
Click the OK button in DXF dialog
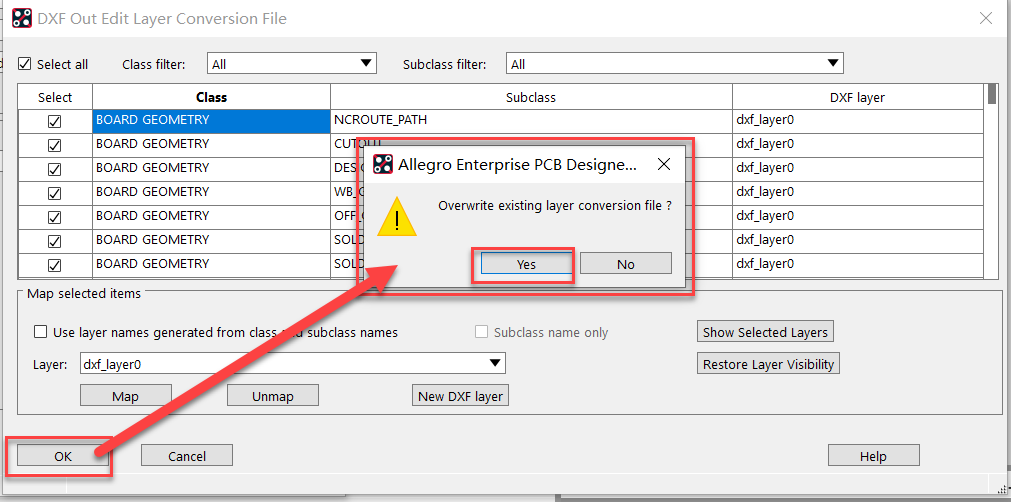pos(63,456)
